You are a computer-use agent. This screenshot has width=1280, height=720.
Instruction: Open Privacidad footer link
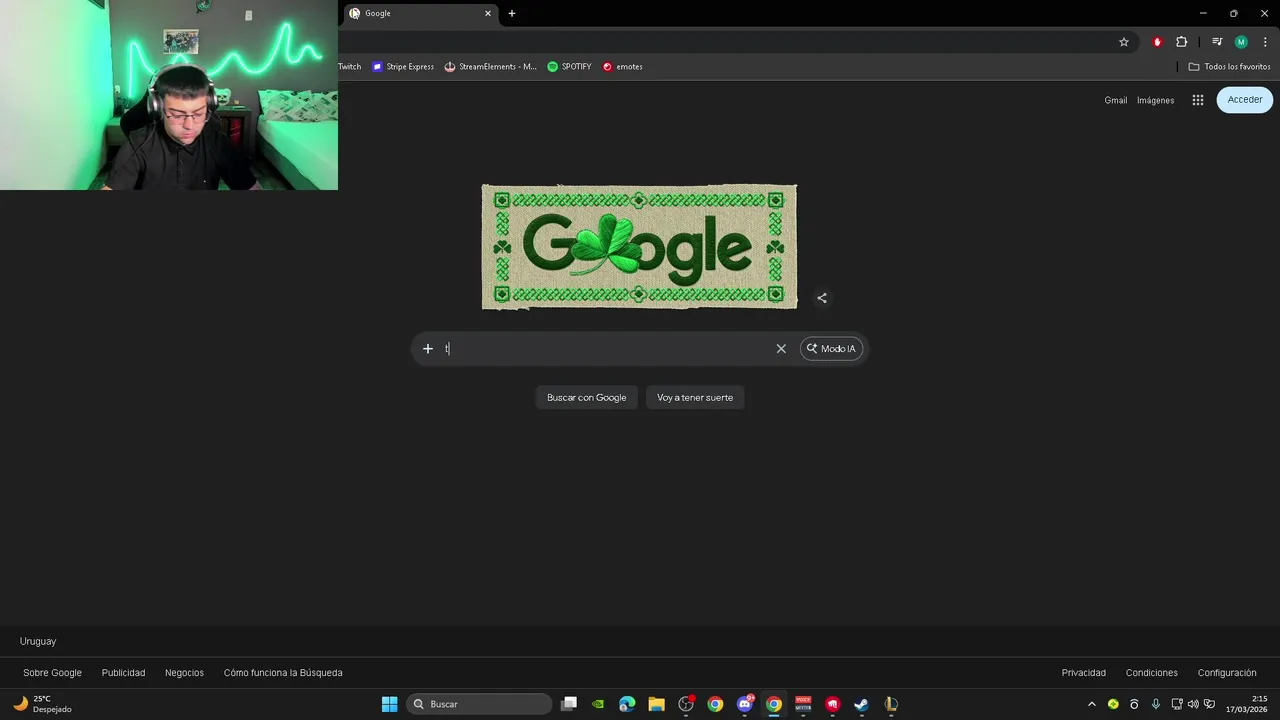click(1084, 673)
